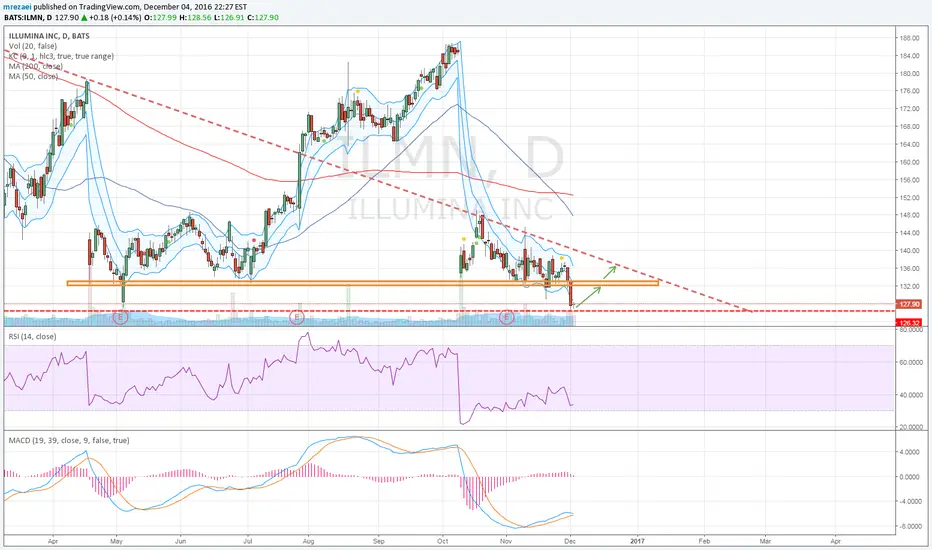Image resolution: width=932 pixels, height=550 pixels.
Task: Open the mrezaei author profile link
Action: point(19,7)
